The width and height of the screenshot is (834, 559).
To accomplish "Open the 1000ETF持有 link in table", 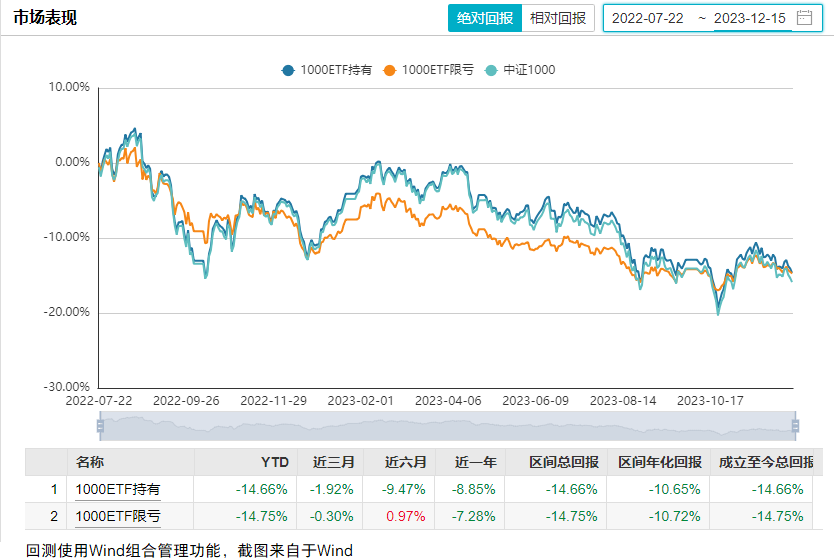I will pyautogui.click(x=118, y=490).
